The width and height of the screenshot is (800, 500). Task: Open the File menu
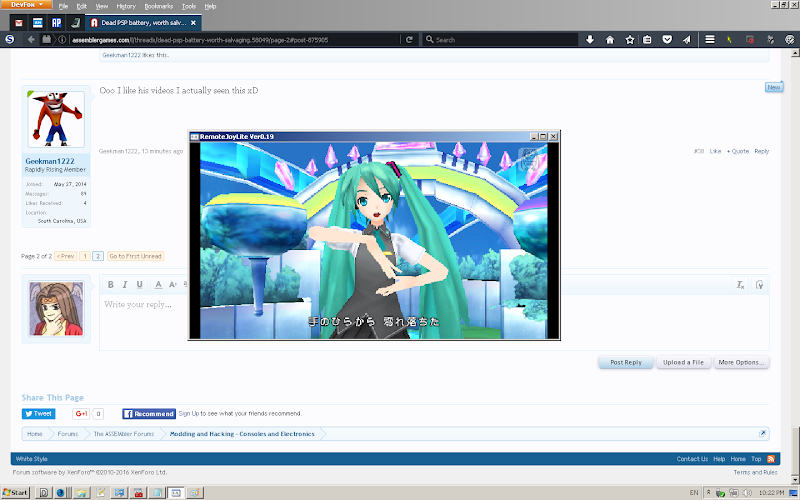coord(63,6)
